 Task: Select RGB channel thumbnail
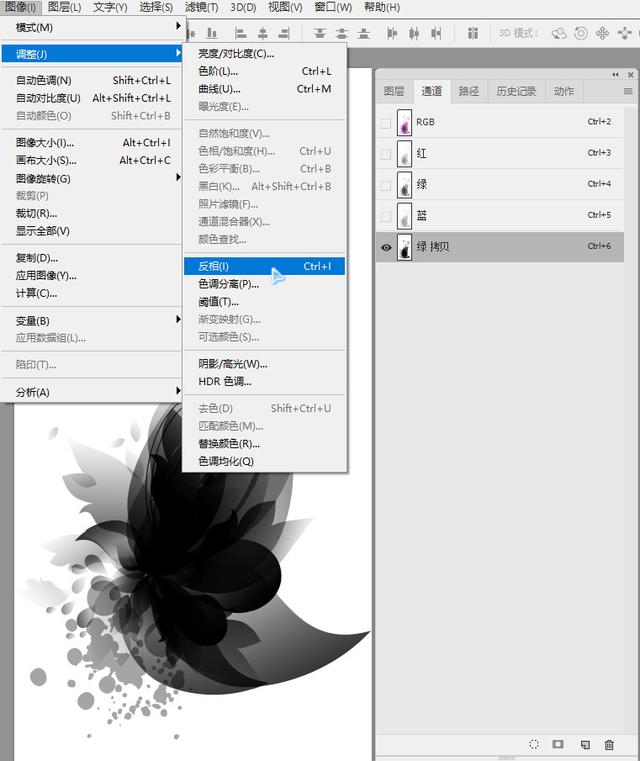[404, 122]
